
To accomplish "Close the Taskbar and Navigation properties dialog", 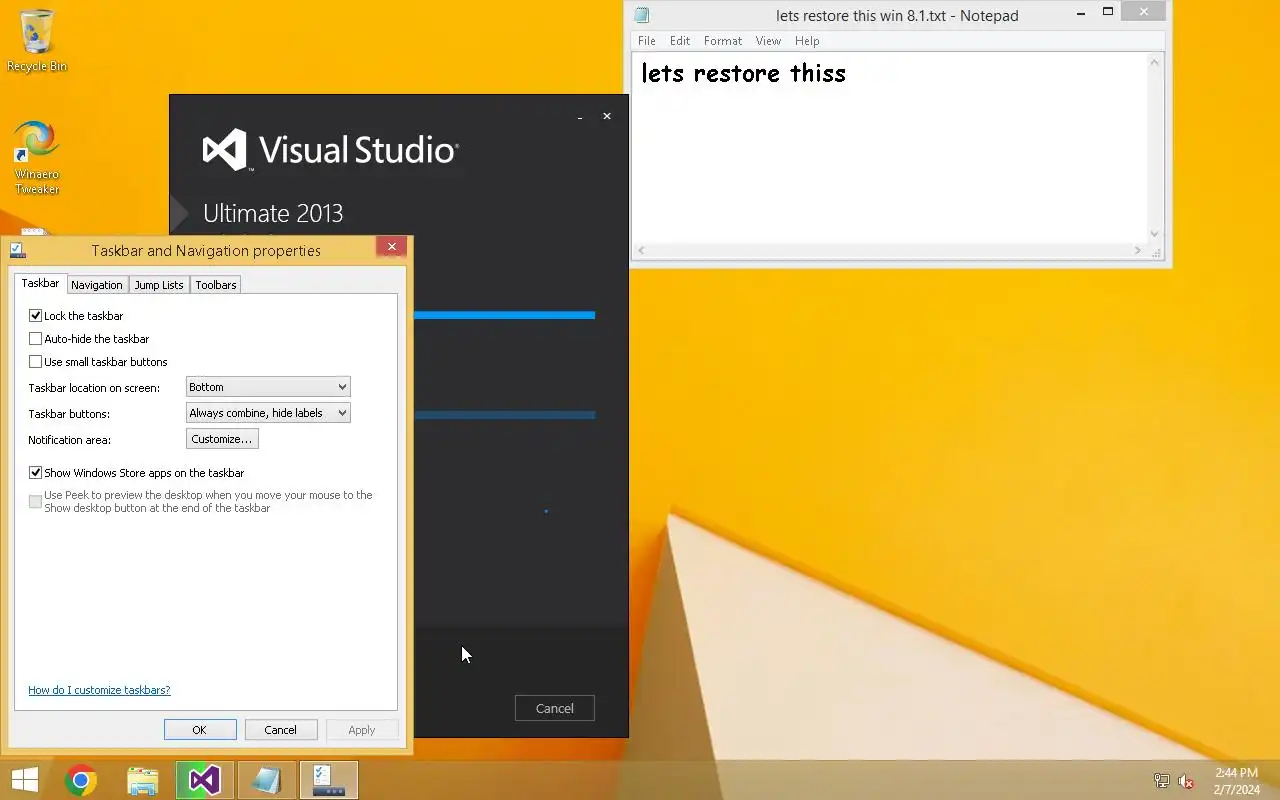I will click(x=392, y=246).
